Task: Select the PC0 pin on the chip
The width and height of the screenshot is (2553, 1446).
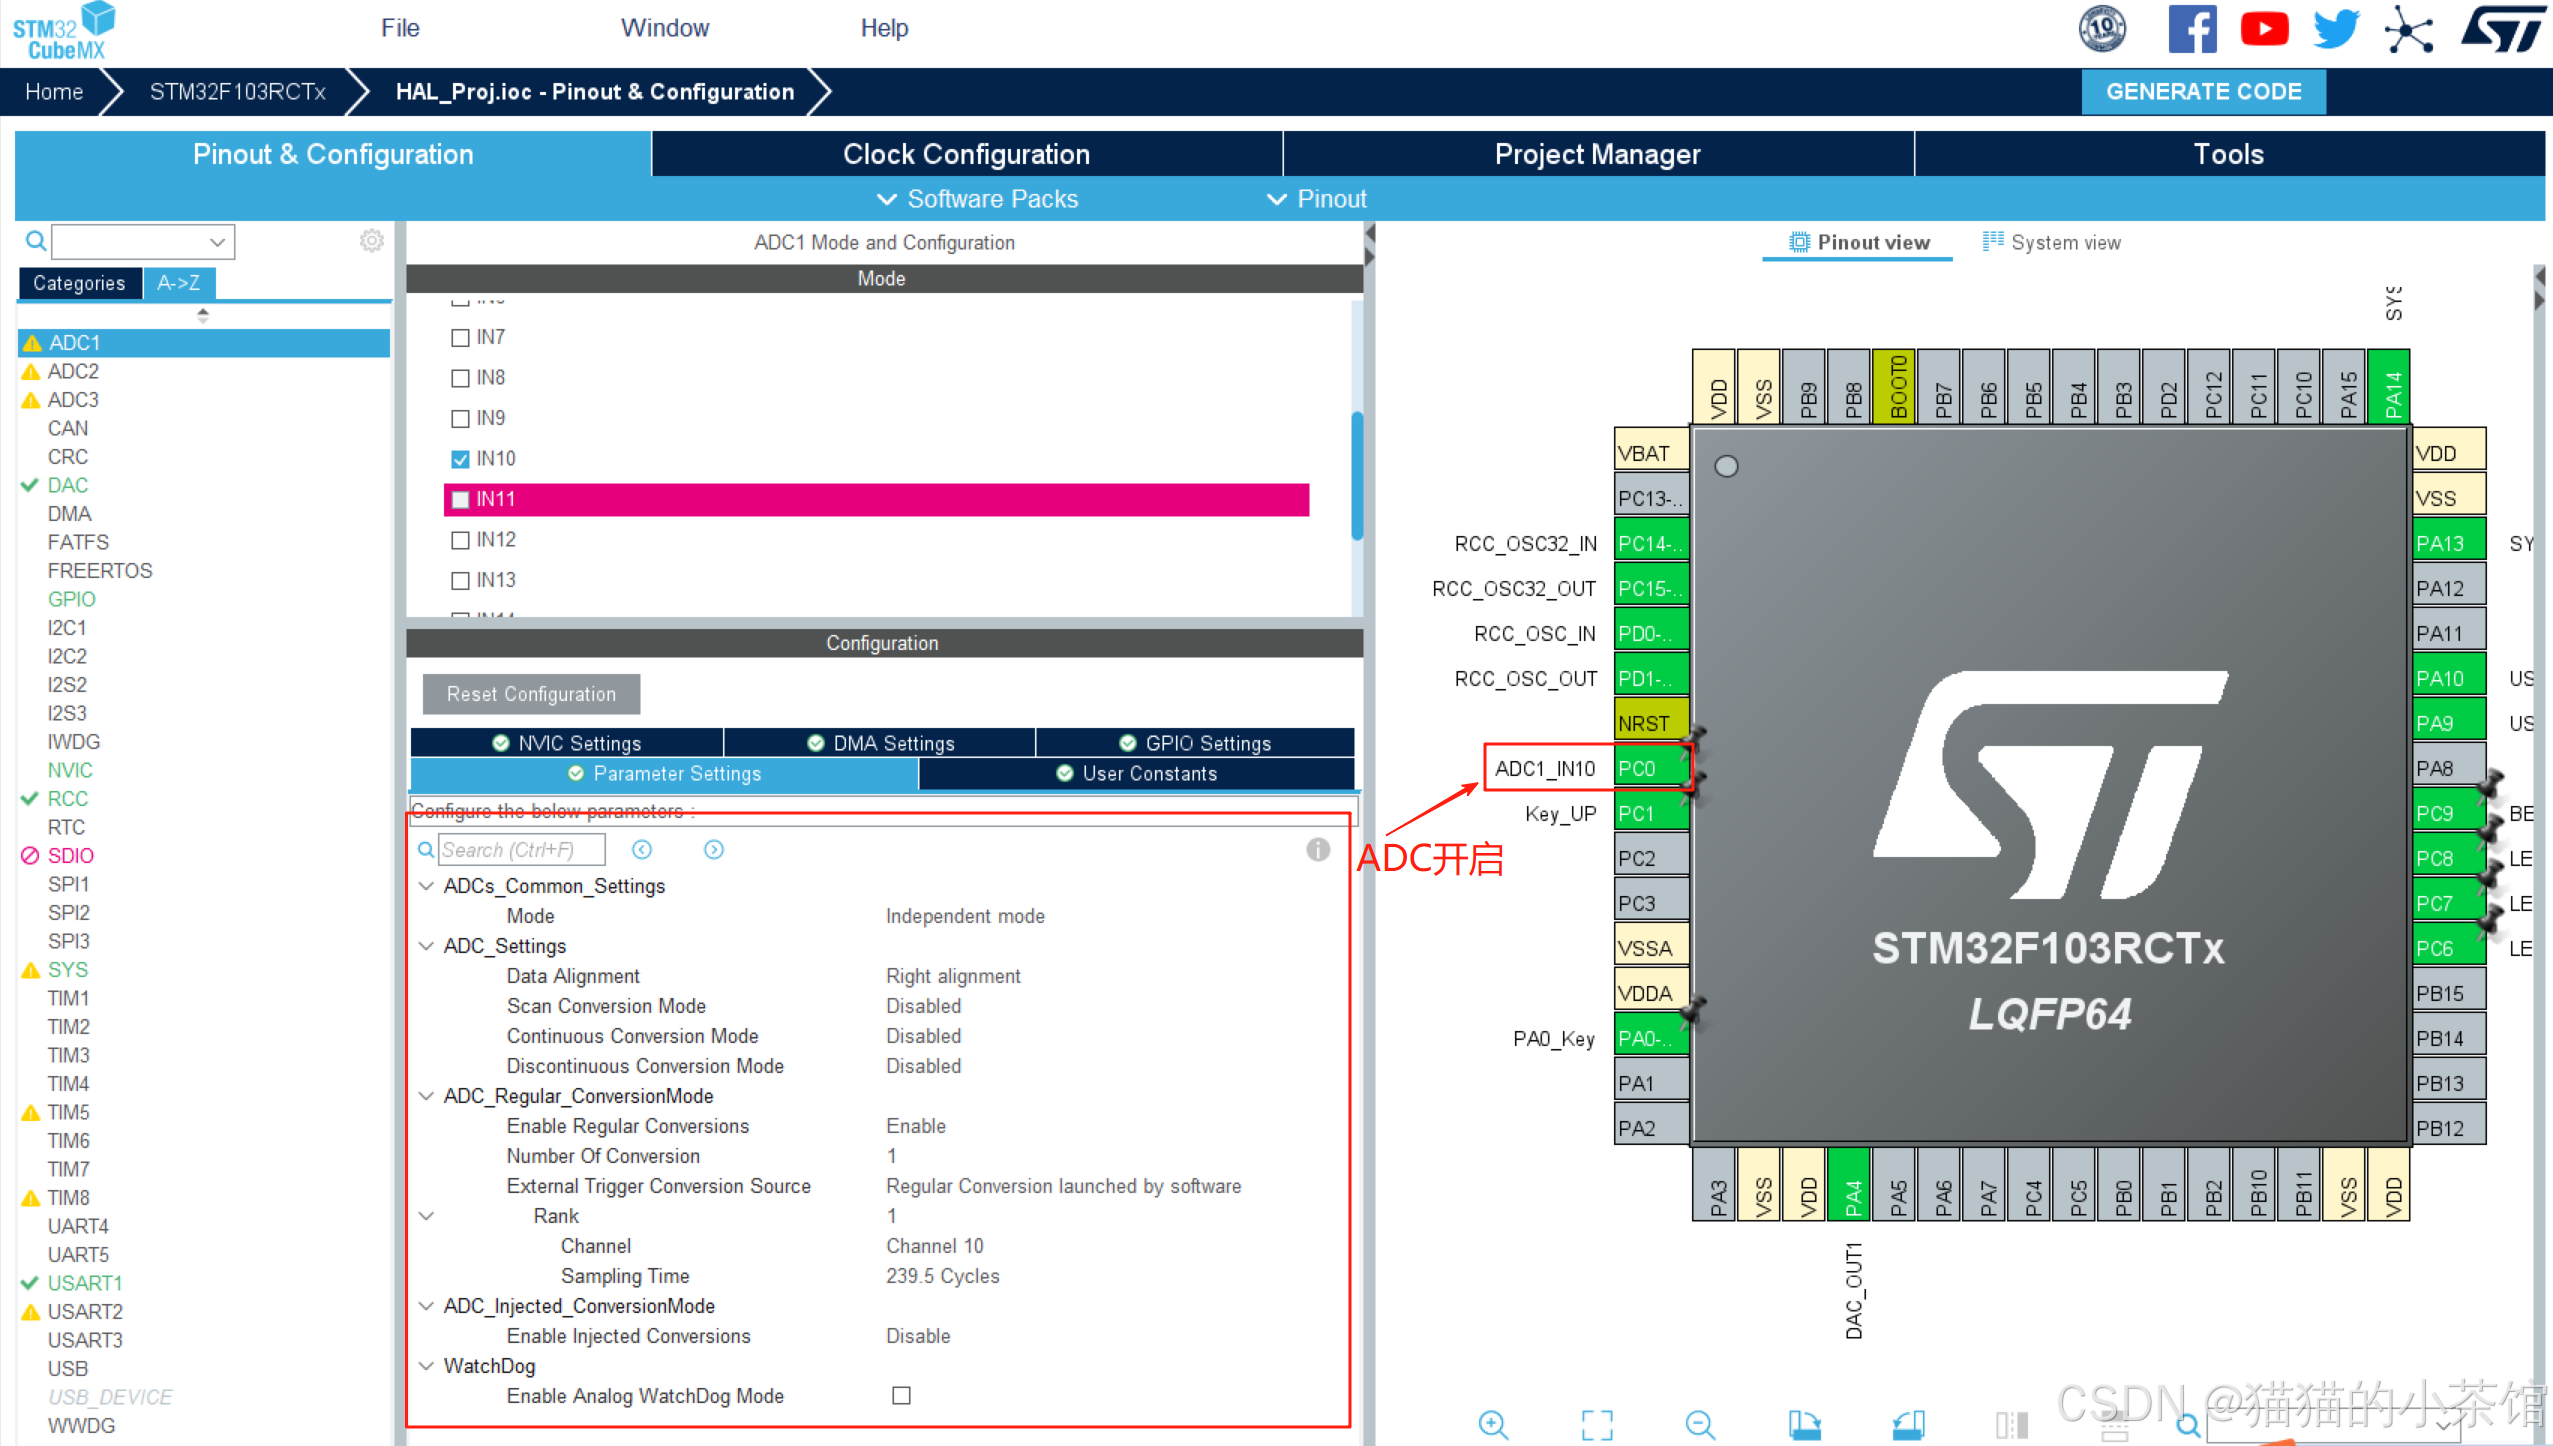Action: coord(1651,768)
